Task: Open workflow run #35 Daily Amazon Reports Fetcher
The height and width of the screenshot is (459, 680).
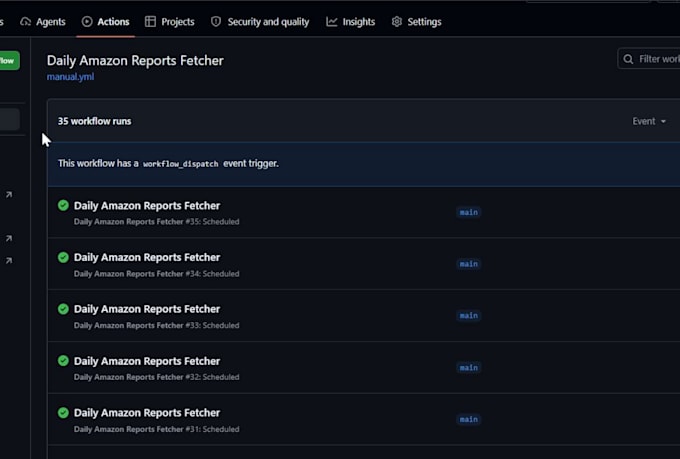Action: coord(147,206)
